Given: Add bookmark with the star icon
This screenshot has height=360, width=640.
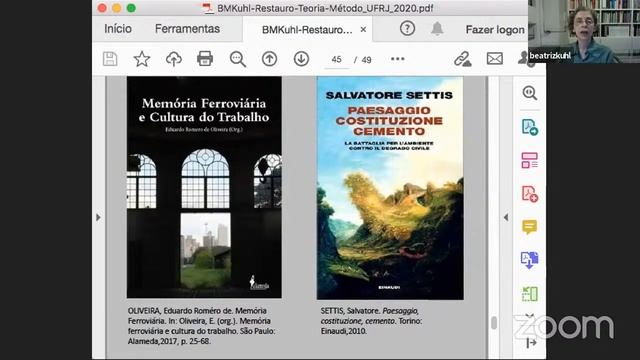Looking at the screenshot, I should [142, 59].
